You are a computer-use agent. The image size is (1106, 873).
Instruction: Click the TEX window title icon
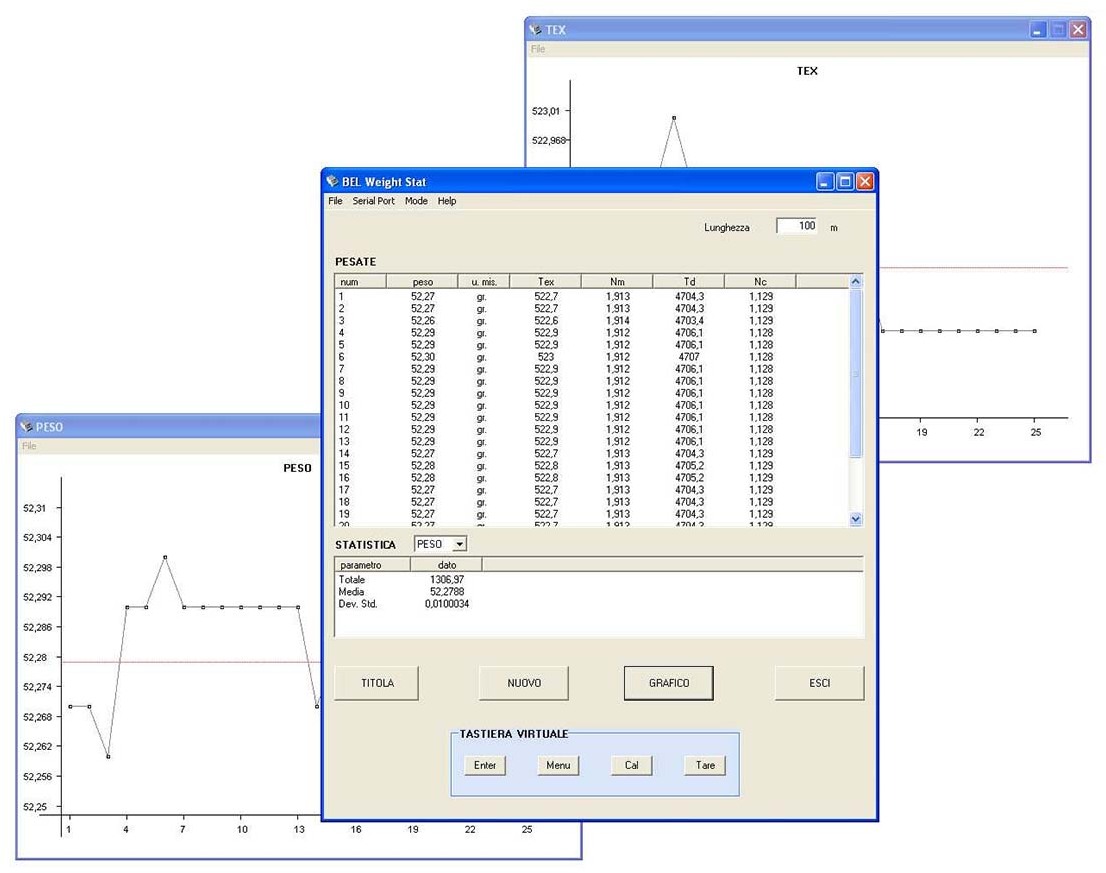click(535, 30)
